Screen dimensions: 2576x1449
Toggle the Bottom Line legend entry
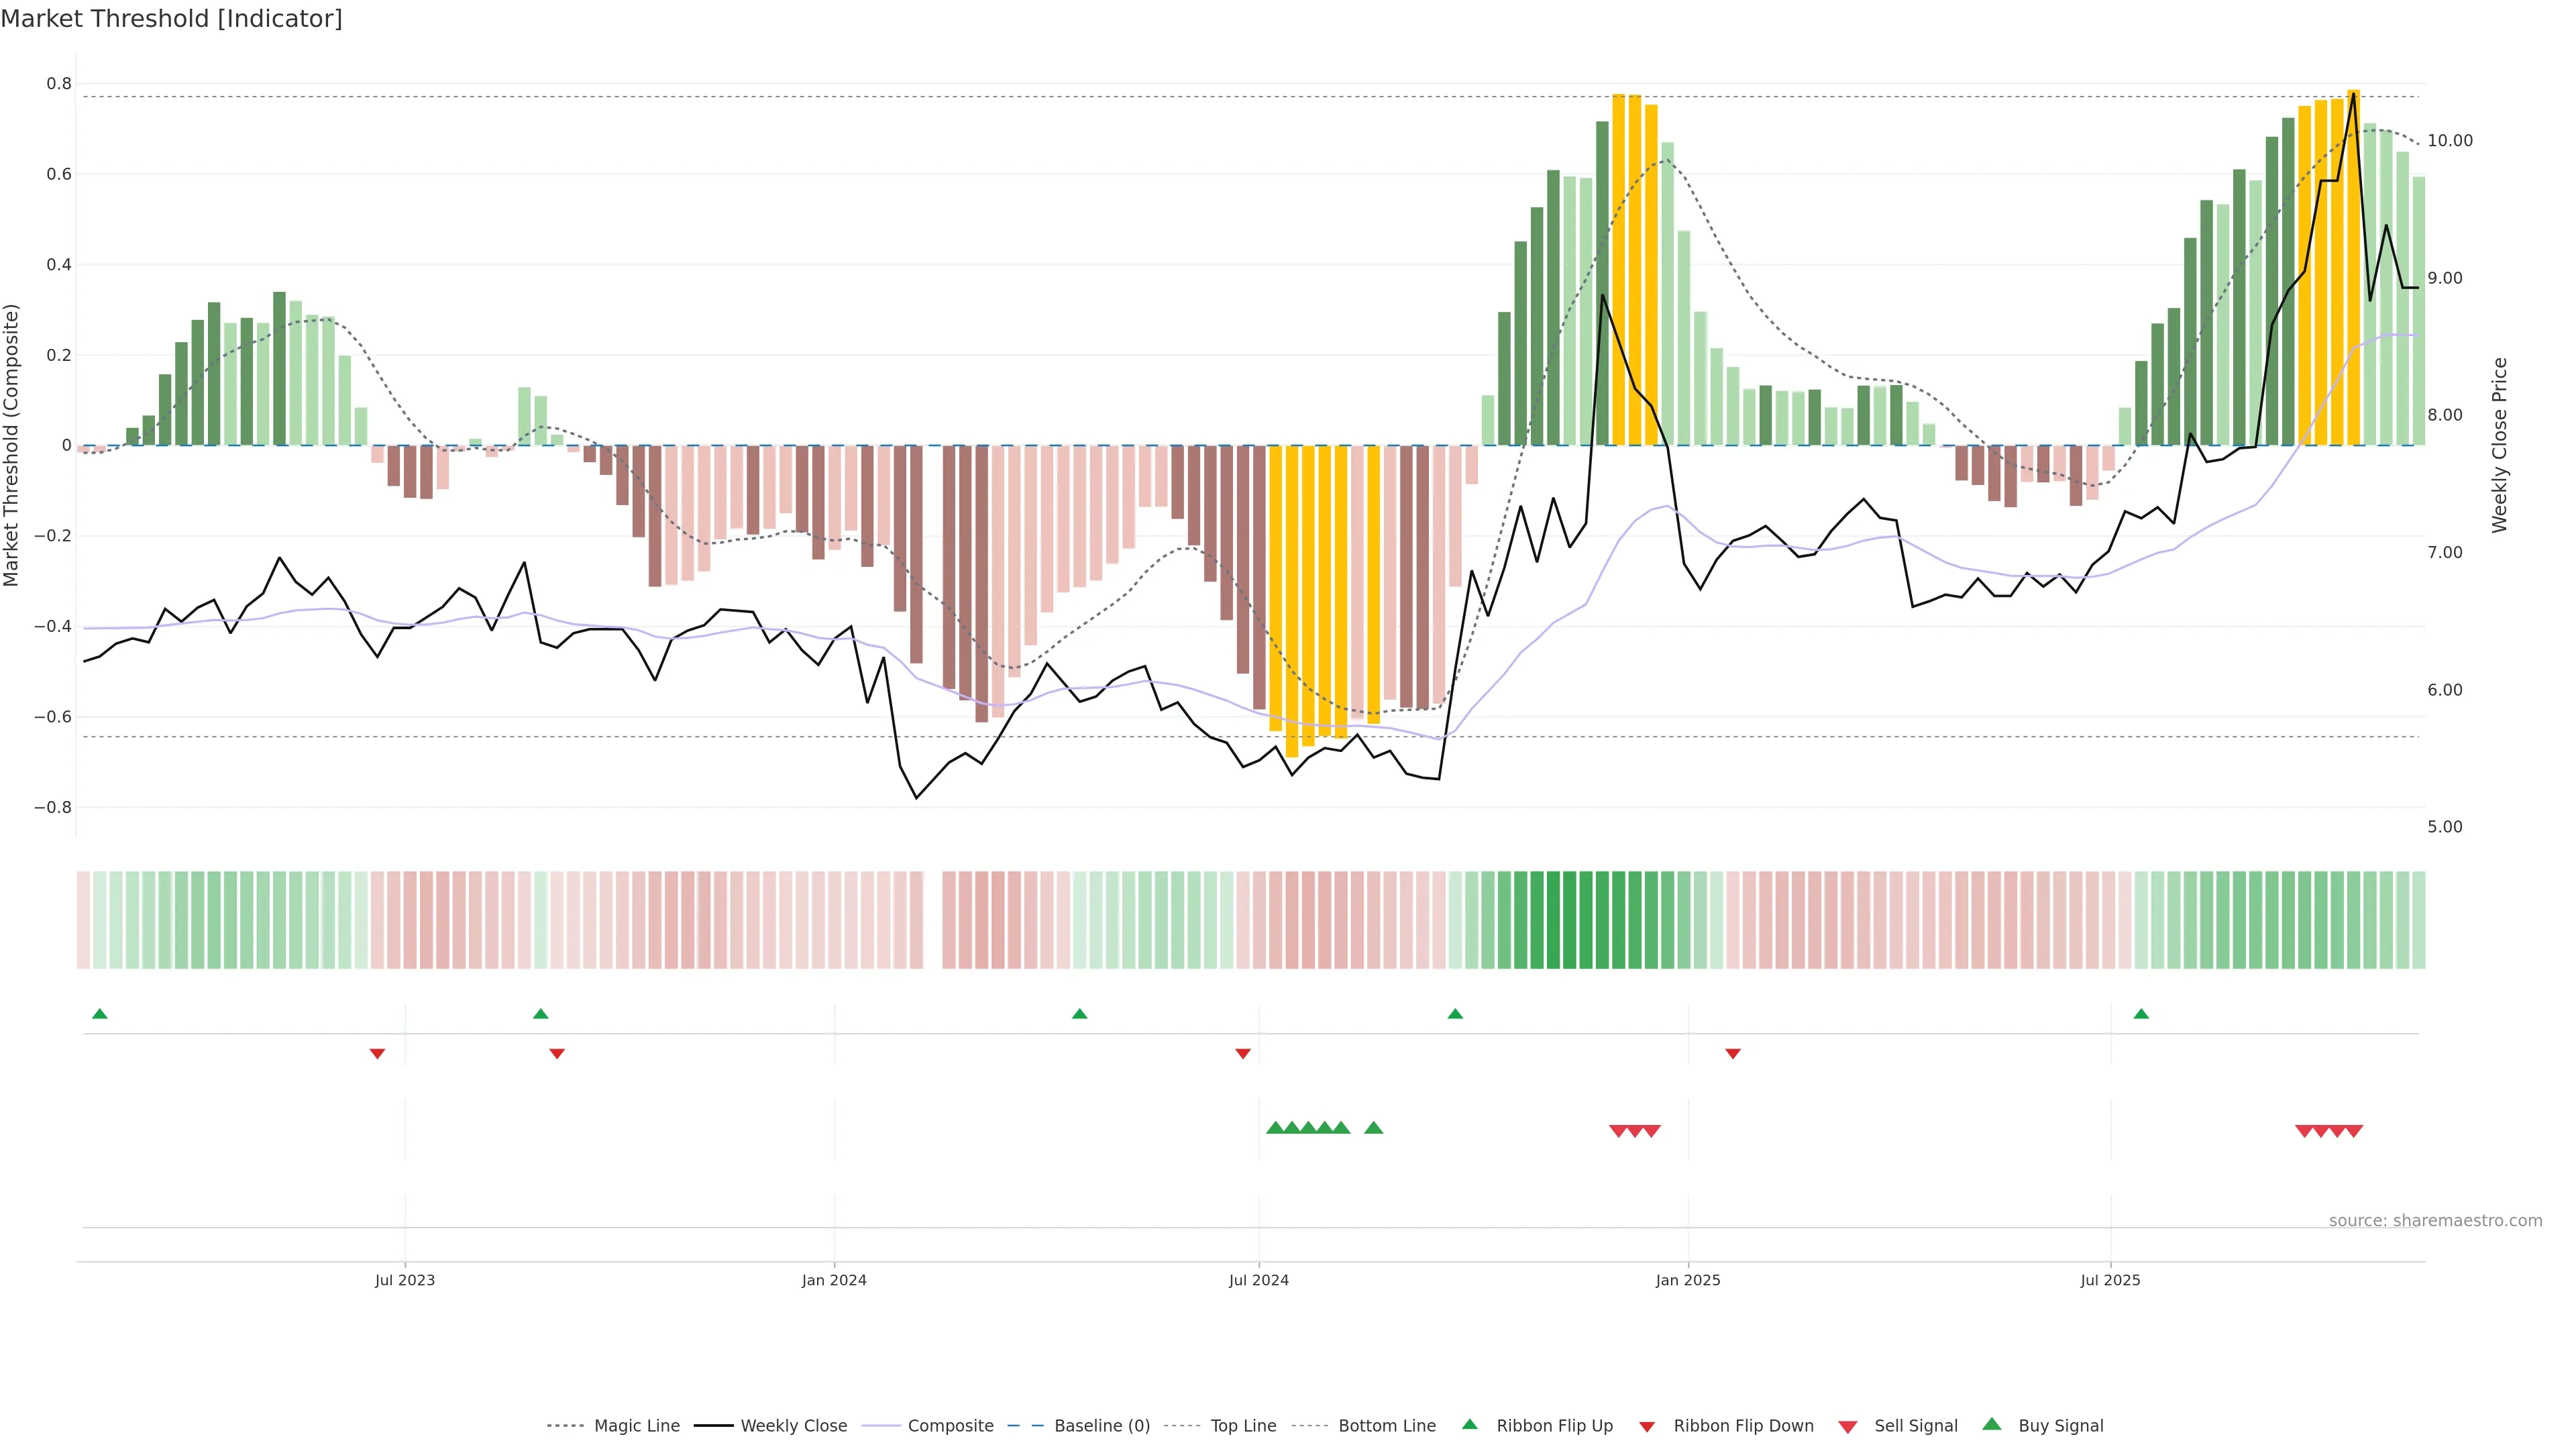coord(1386,1426)
